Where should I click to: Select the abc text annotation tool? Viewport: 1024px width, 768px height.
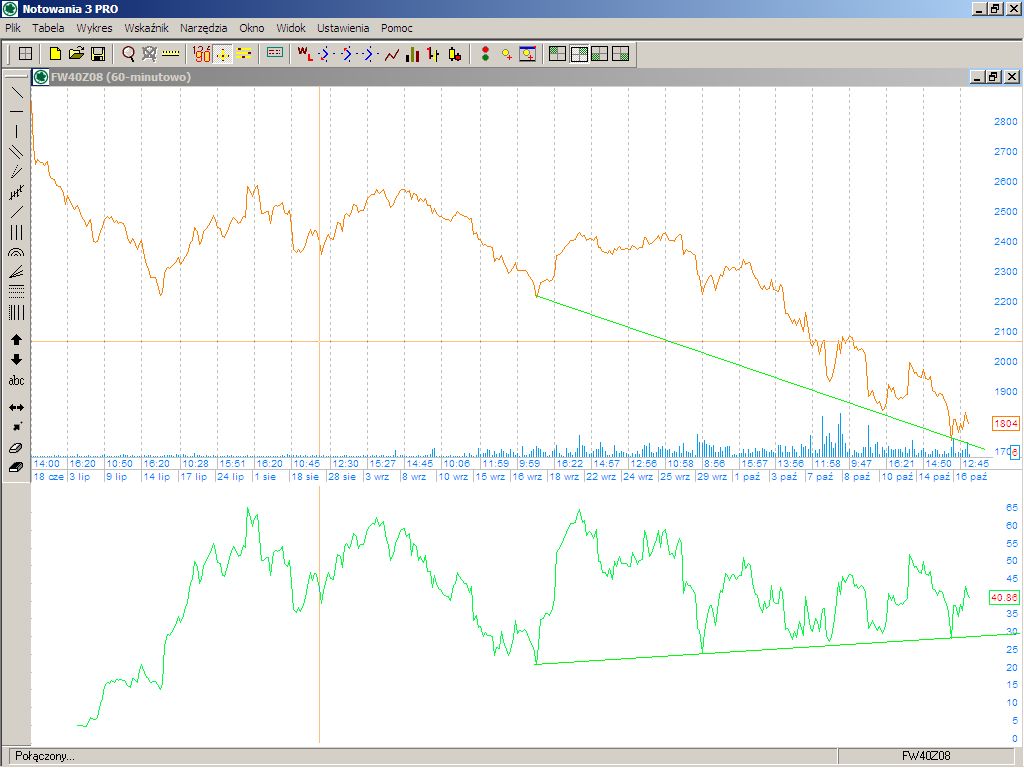pyautogui.click(x=16, y=380)
